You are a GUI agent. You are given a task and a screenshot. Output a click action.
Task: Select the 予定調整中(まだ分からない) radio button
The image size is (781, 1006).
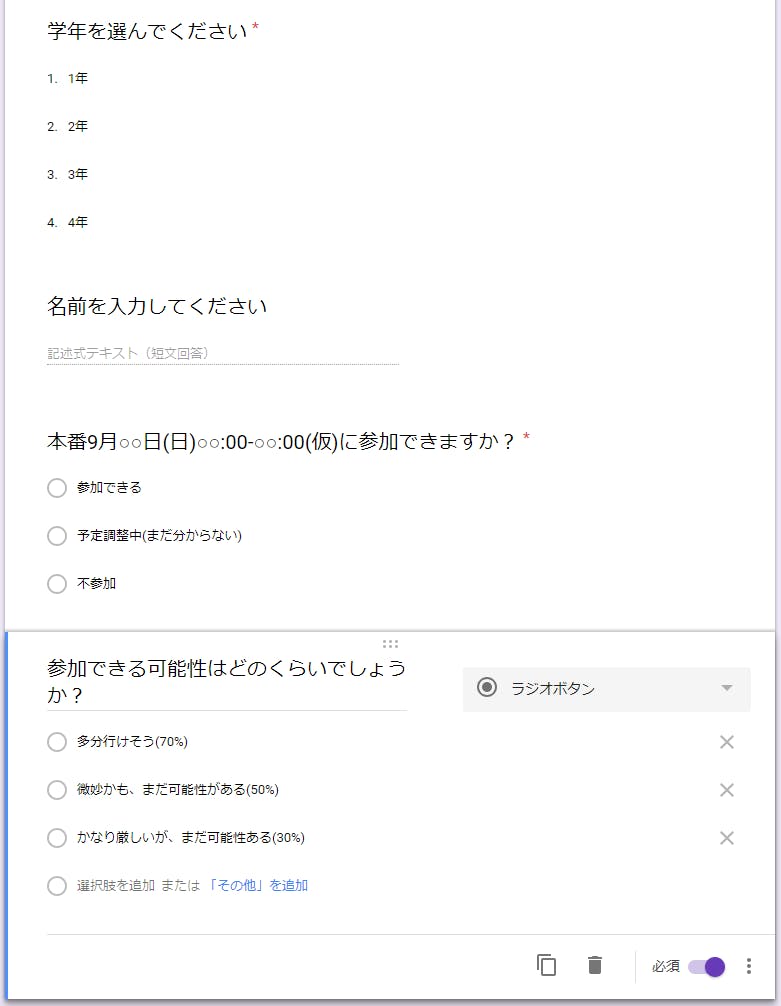(x=57, y=536)
